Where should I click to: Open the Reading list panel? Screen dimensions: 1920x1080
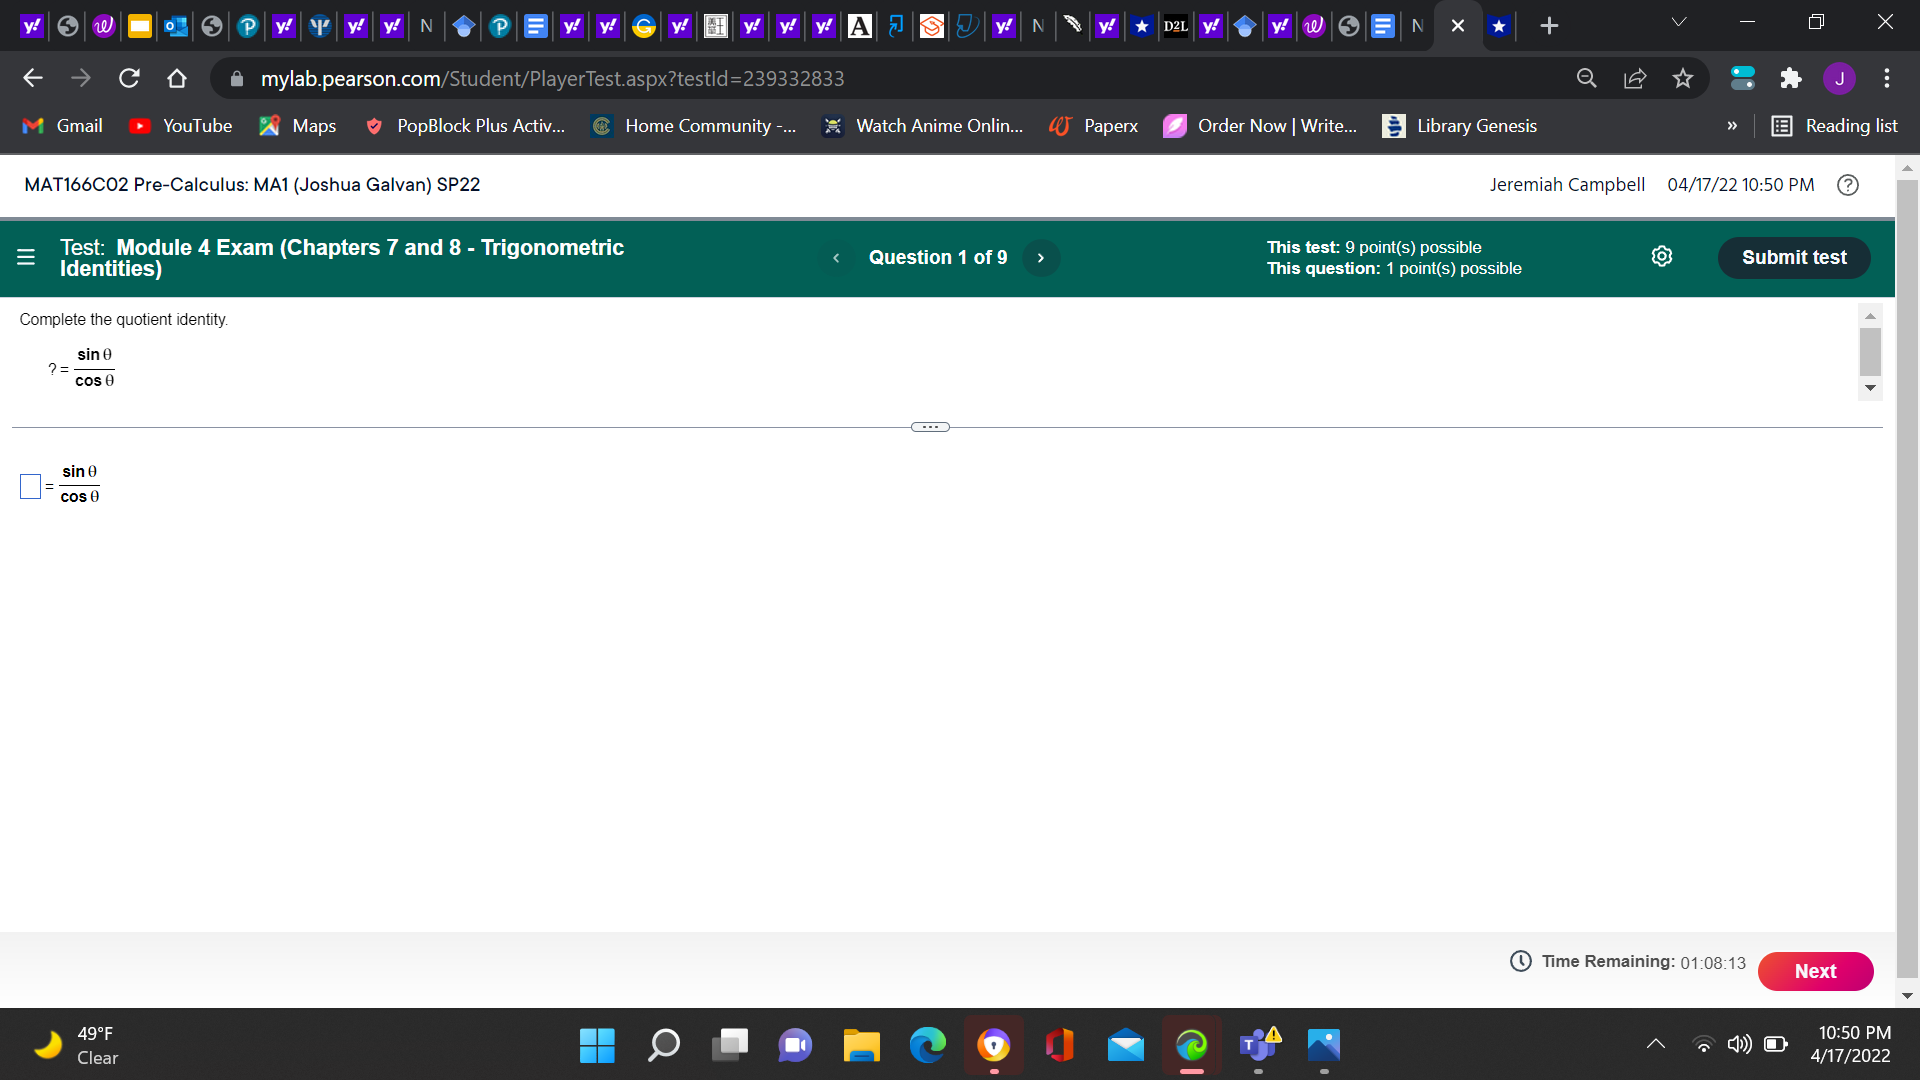1835,125
